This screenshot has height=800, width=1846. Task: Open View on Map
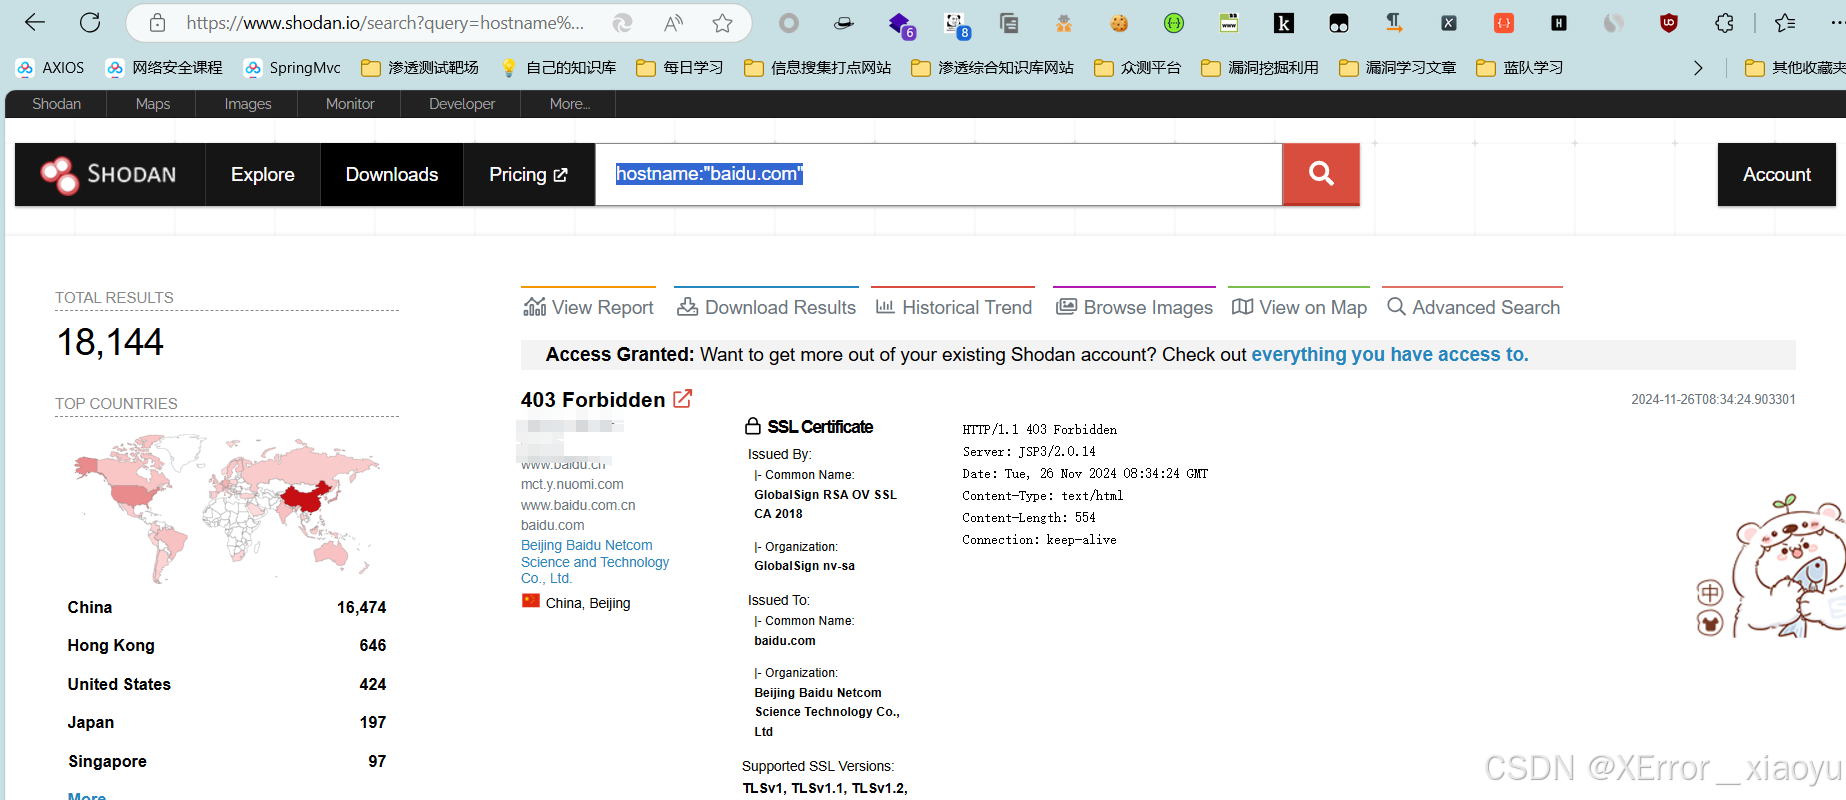(1299, 307)
